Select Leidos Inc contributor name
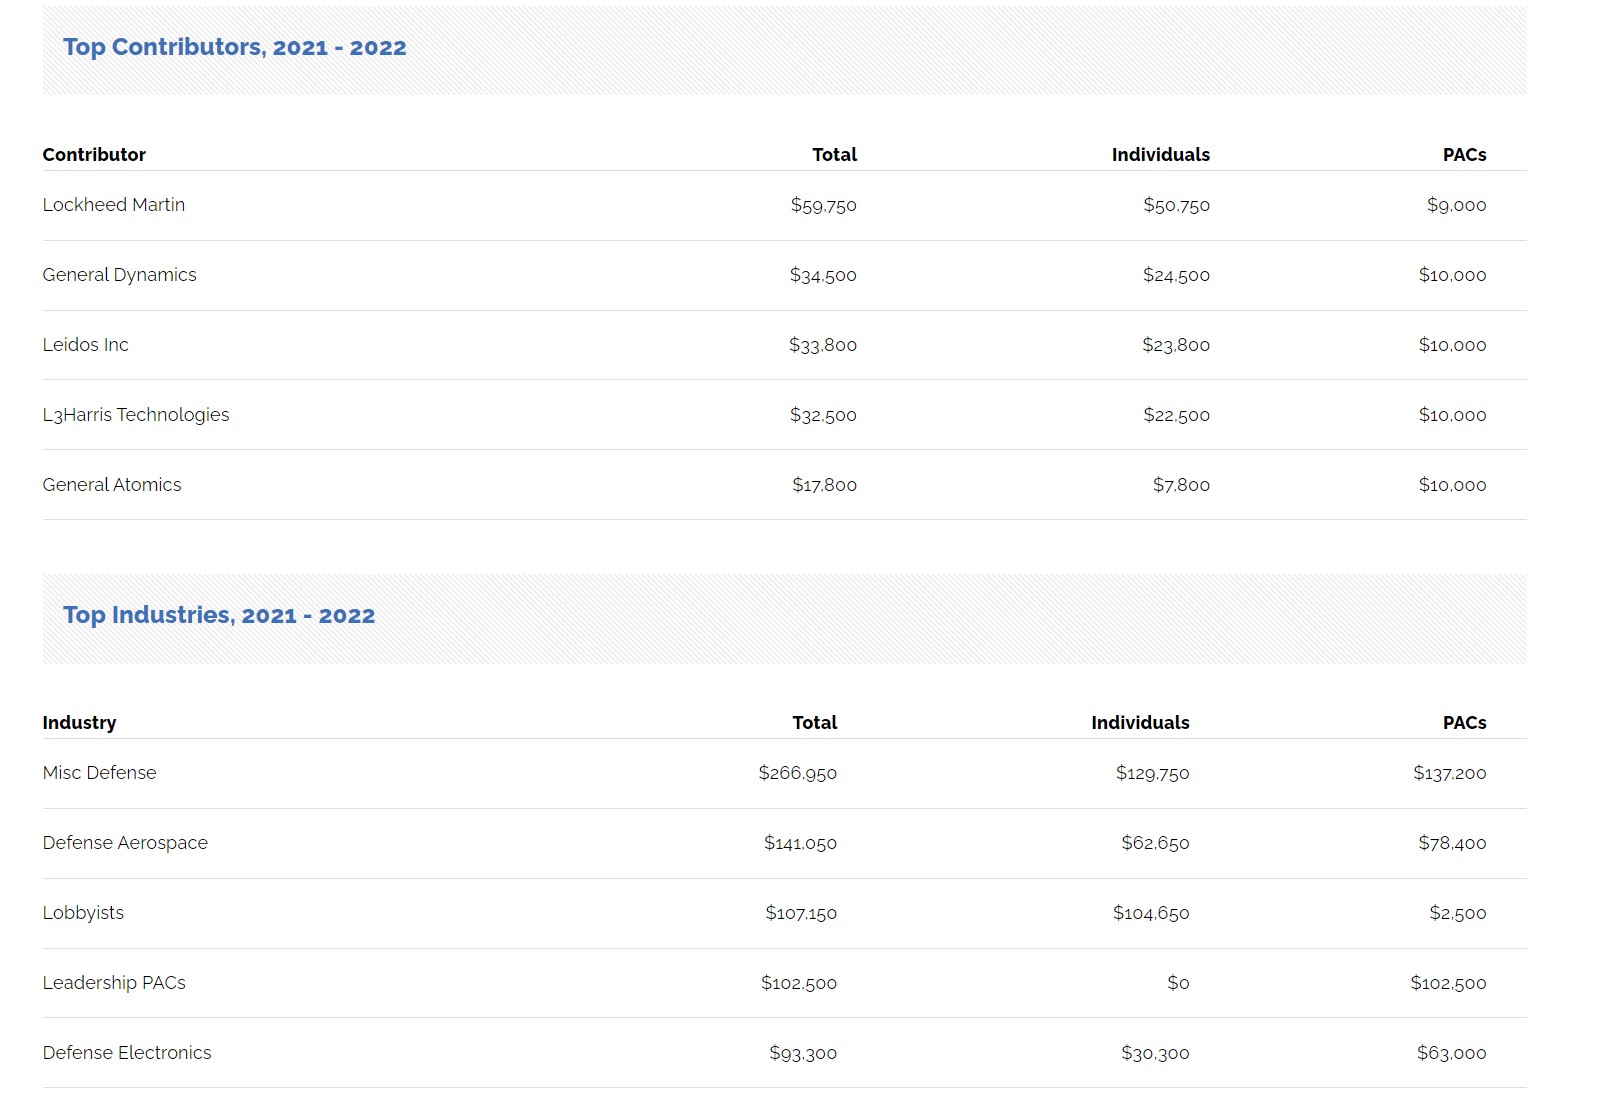The height and width of the screenshot is (1099, 1623). pyautogui.click(x=85, y=344)
